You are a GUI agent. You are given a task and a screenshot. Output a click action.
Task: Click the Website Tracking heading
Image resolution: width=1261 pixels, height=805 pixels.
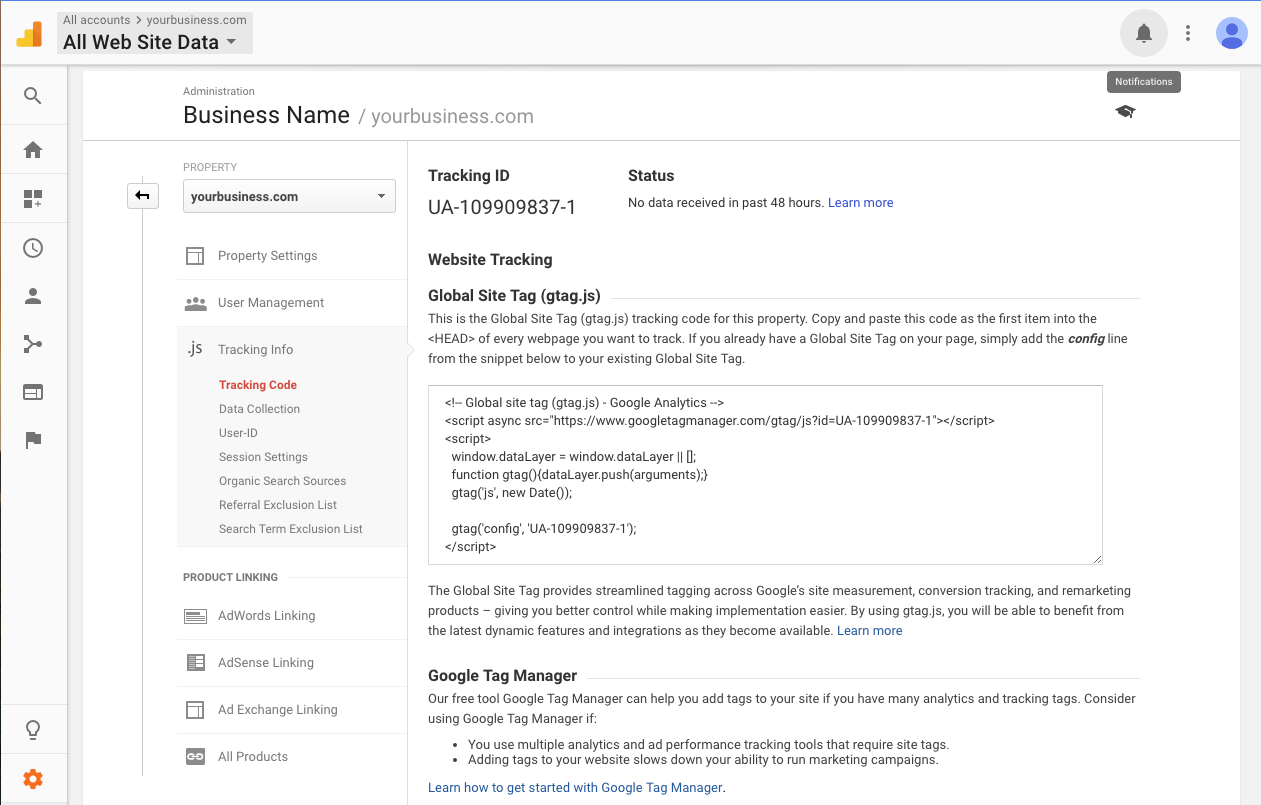coord(490,260)
